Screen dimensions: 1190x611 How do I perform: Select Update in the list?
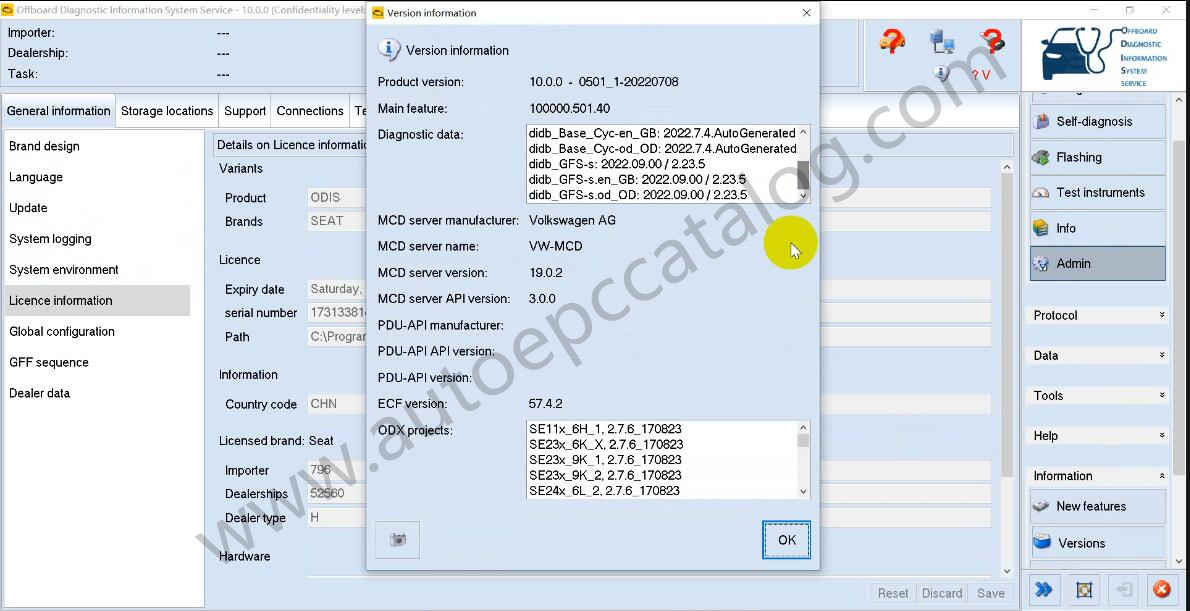click(97, 208)
